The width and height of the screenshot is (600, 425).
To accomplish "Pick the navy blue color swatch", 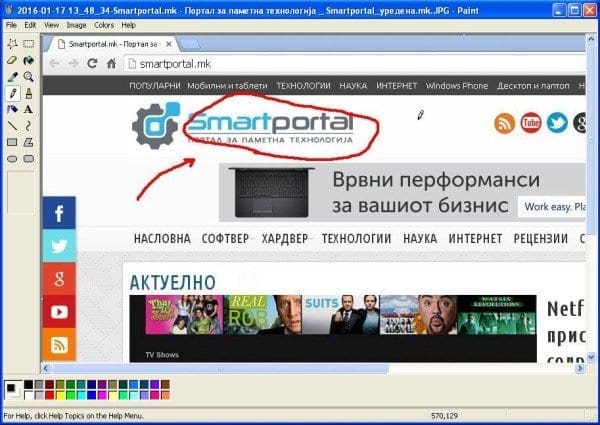I will (x=92, y=384).
